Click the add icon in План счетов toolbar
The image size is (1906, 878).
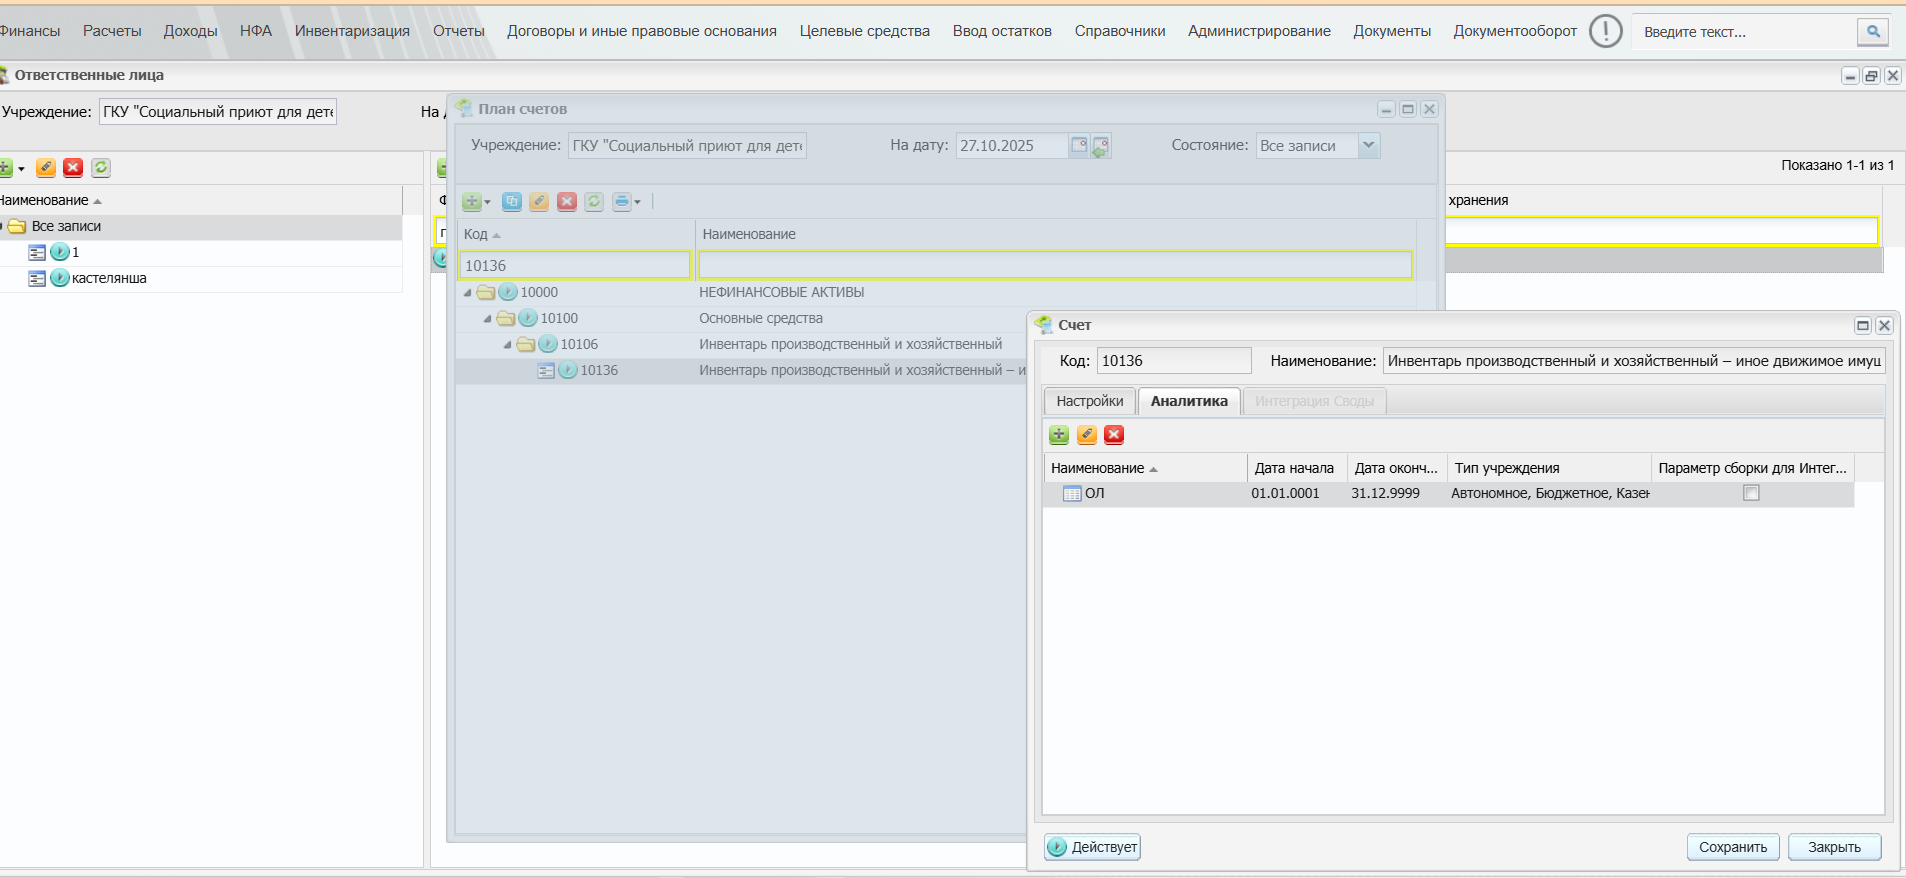pos(472,202)
